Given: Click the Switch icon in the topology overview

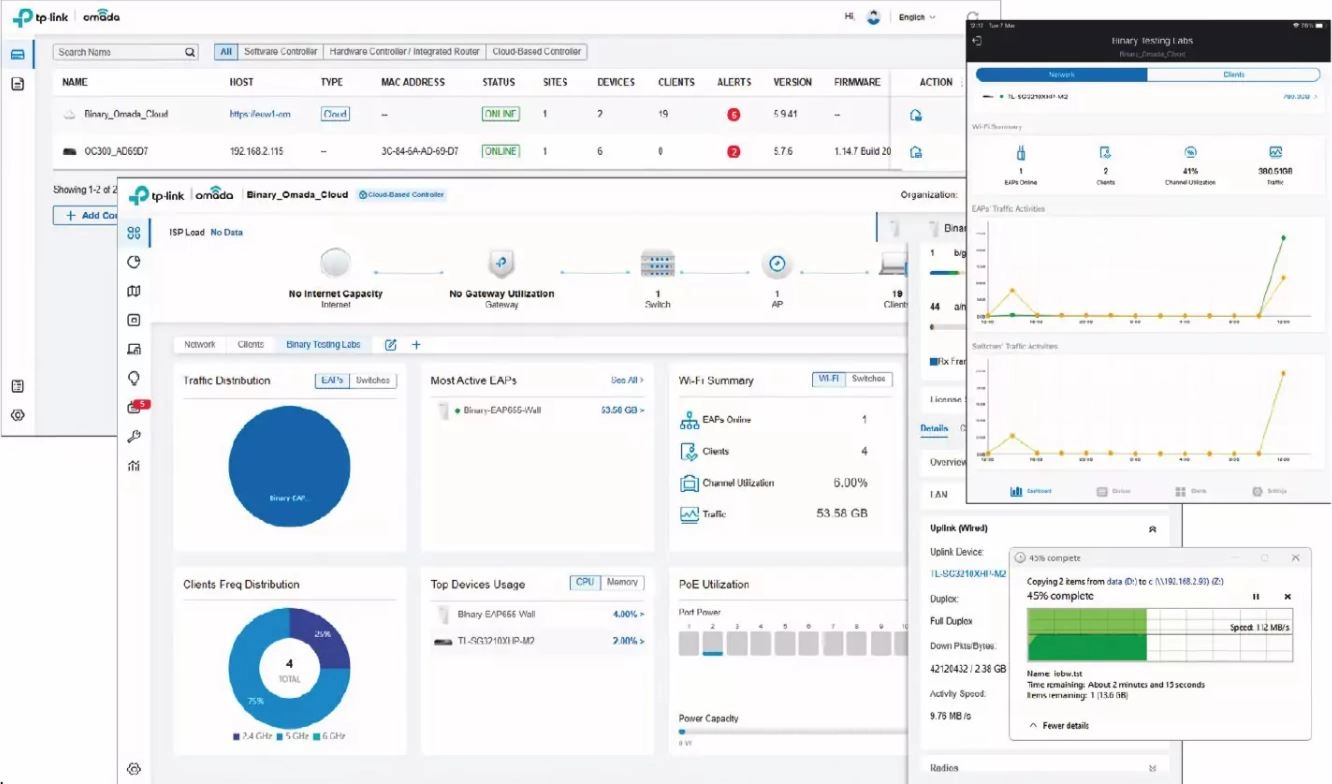Looking at the screenshot, I should (658, 264).
